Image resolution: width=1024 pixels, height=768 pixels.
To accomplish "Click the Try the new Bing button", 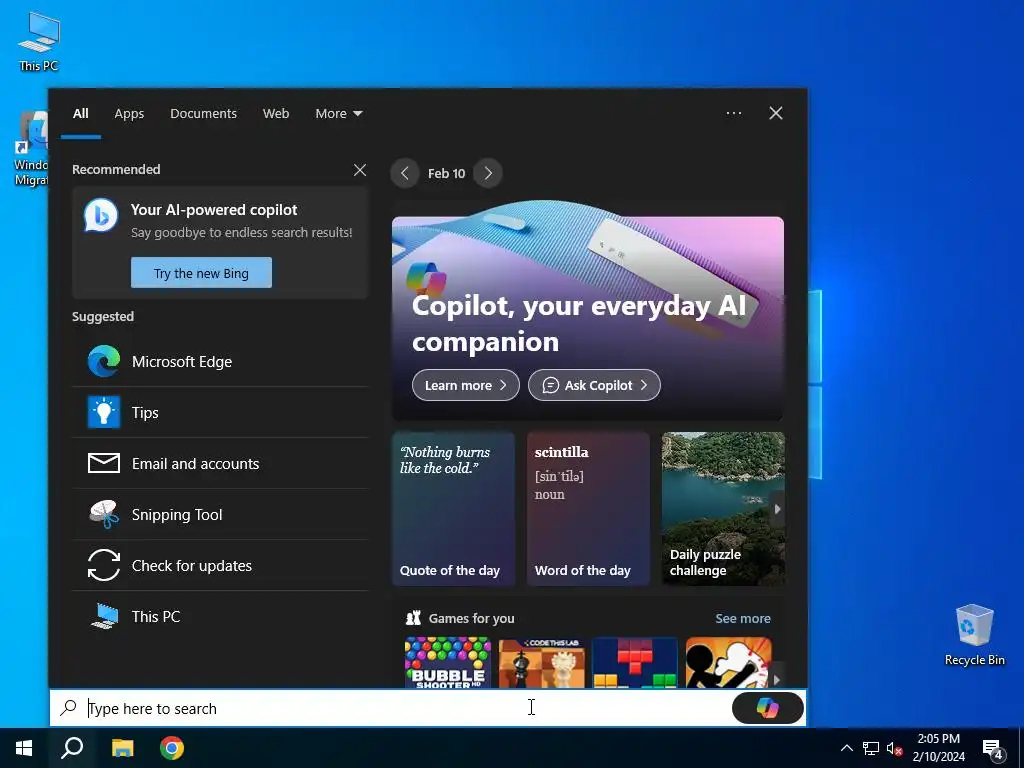I will click(x=201, y=273).
